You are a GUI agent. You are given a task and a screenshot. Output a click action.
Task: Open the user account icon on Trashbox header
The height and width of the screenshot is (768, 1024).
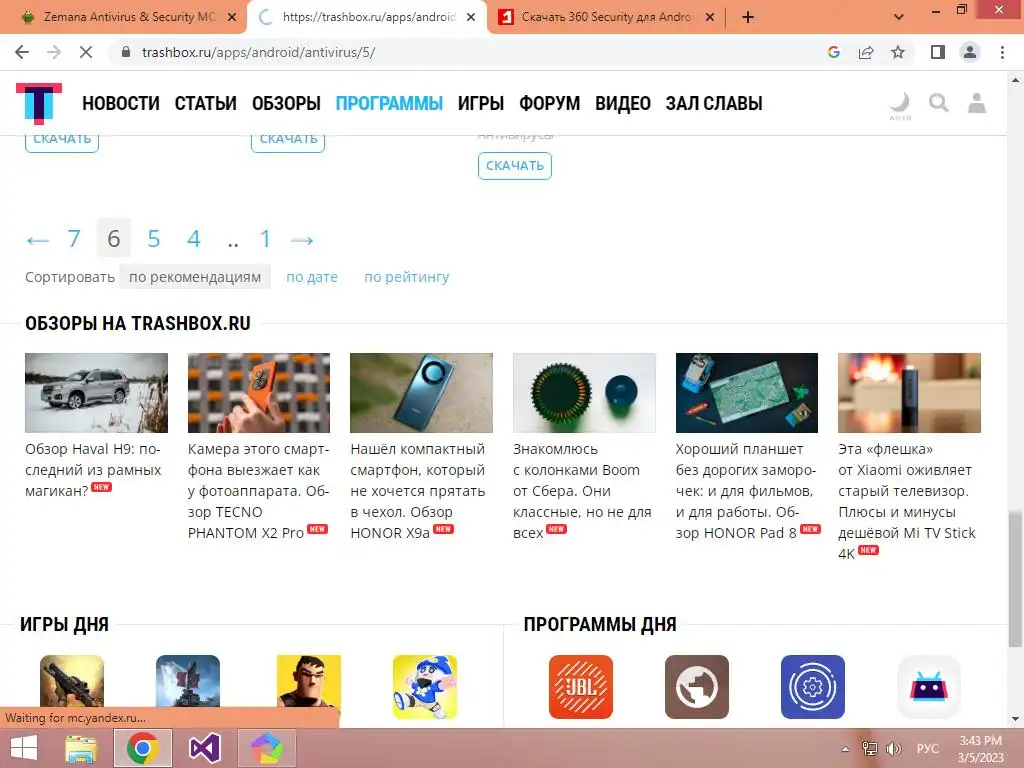pyautogui.click(x=976, y=103)
